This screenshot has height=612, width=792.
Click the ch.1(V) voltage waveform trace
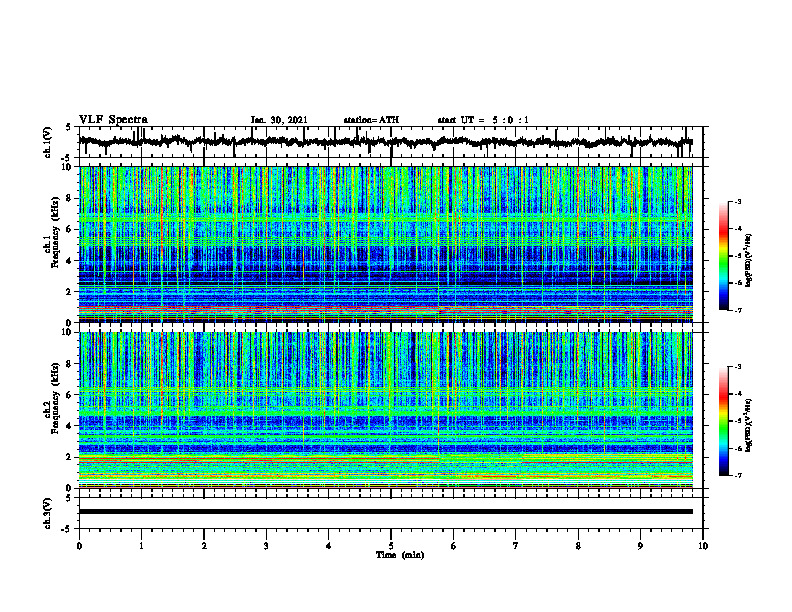385,142
